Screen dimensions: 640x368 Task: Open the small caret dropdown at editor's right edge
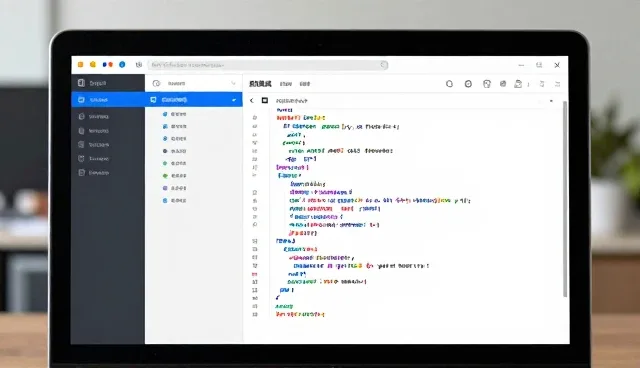[x=551, y=101]
